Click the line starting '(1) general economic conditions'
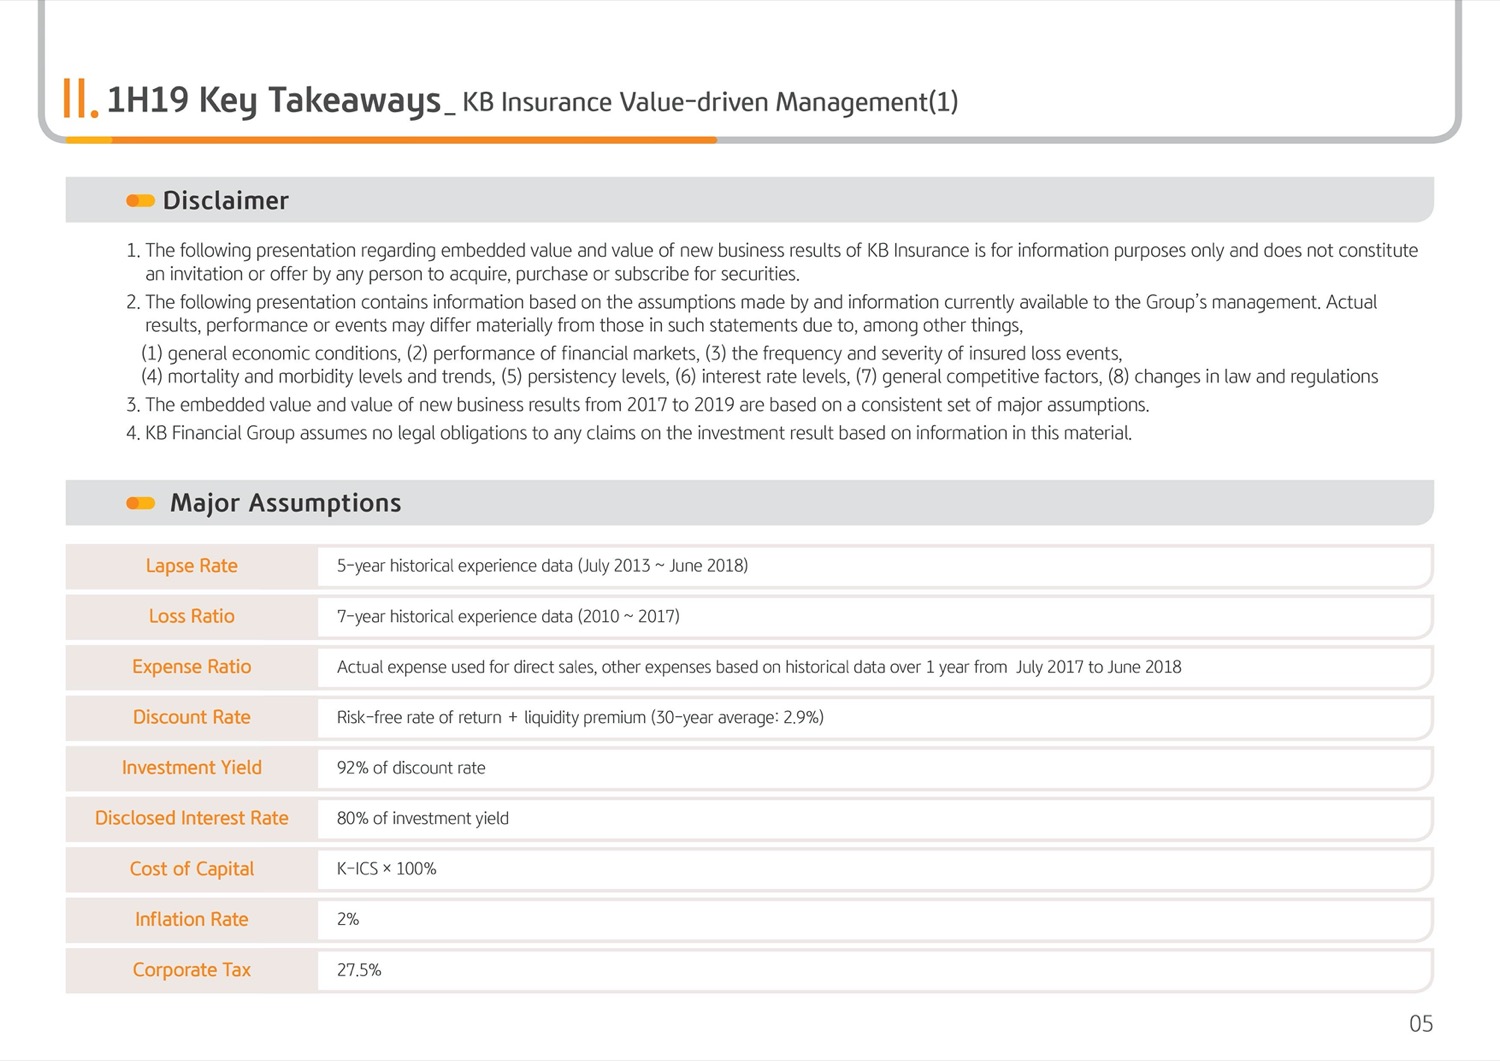The image size is (1500, 1061). pos(632,353)
